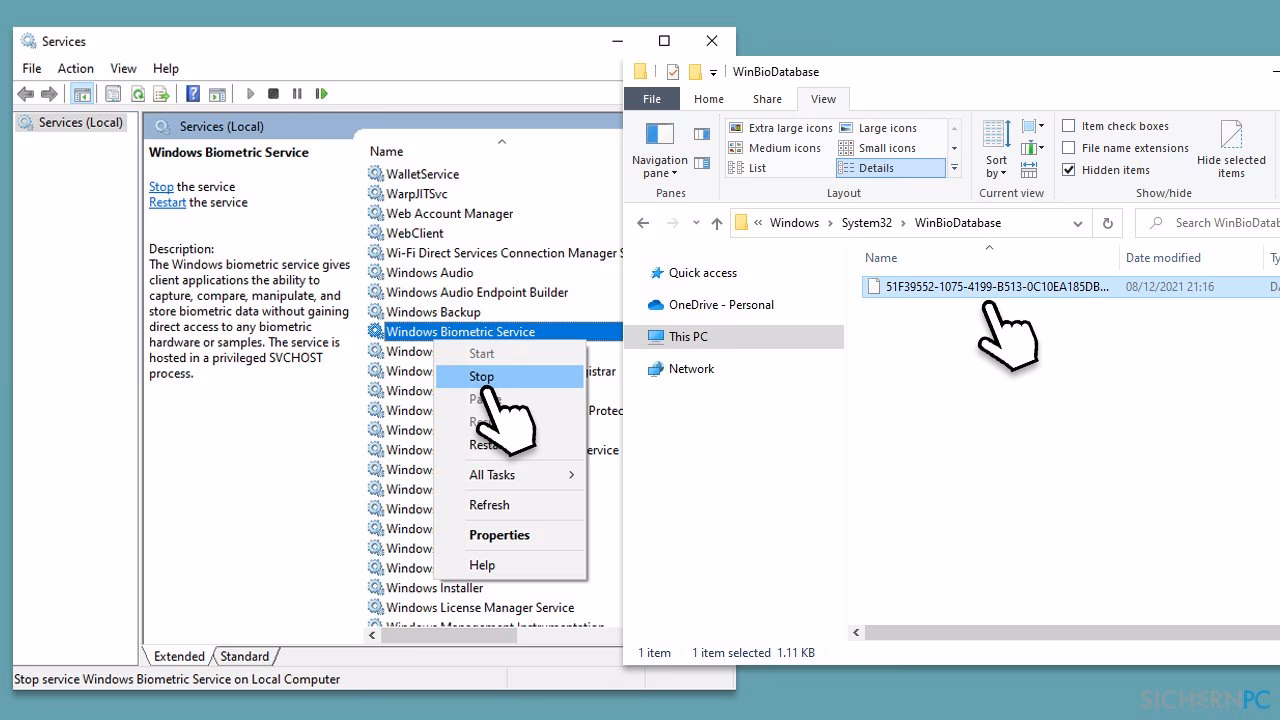Click the Export List toolbar icon
The width and height of the screenshot is (1280, 720).
pos(160,94)
